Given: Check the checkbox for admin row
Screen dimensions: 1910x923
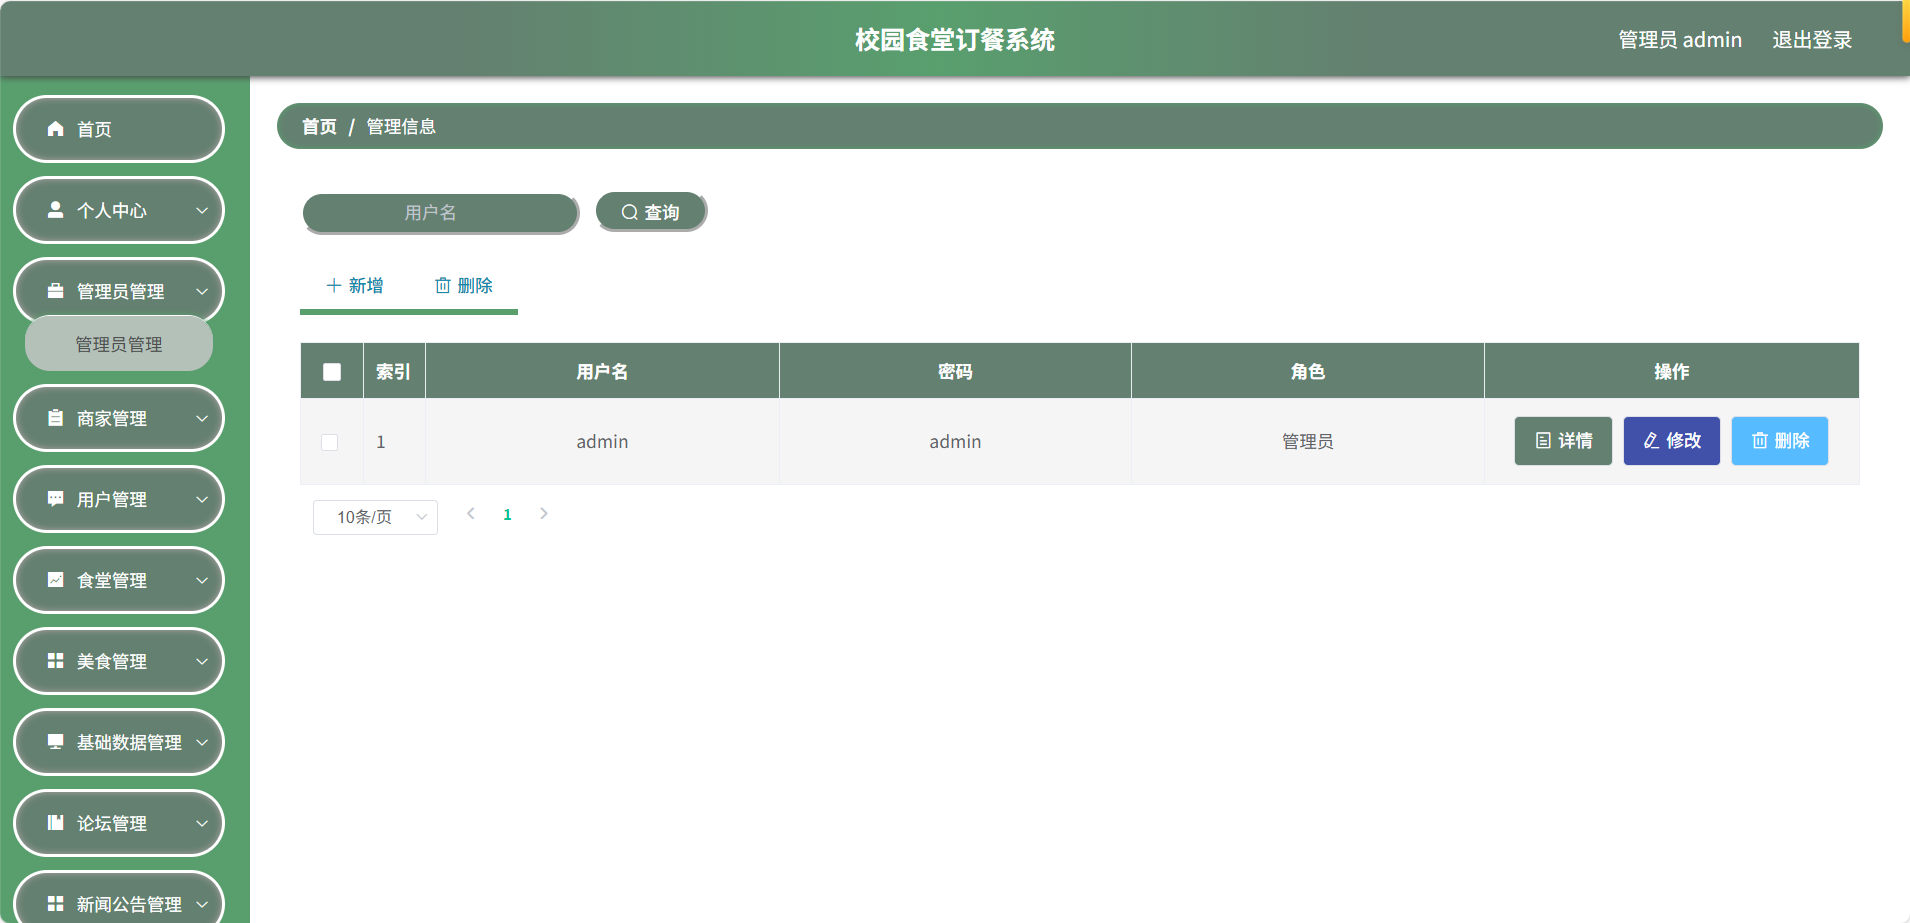Looking at the screenshot, I should click(329, 442).
